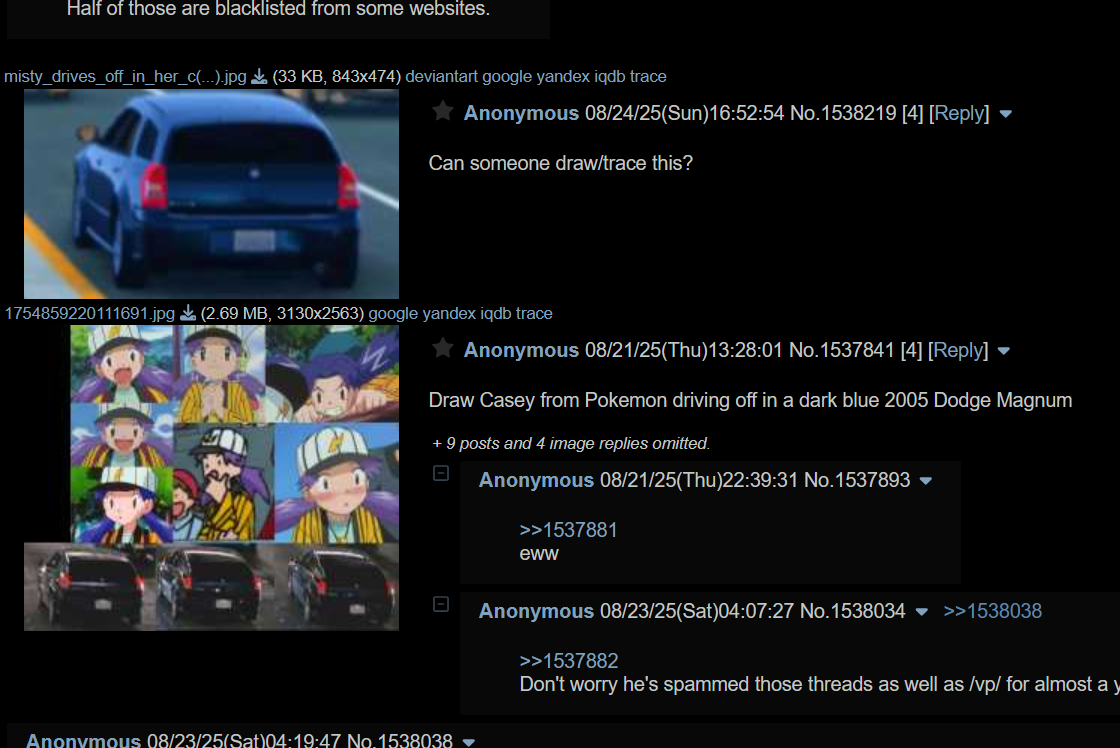Open post menu arrow for No.1538038

[x=469, y=742]
